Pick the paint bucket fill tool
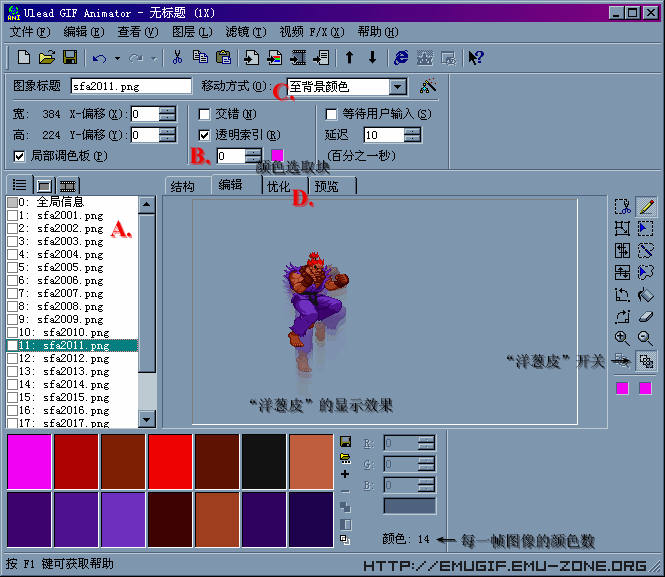 pos(646,295)
